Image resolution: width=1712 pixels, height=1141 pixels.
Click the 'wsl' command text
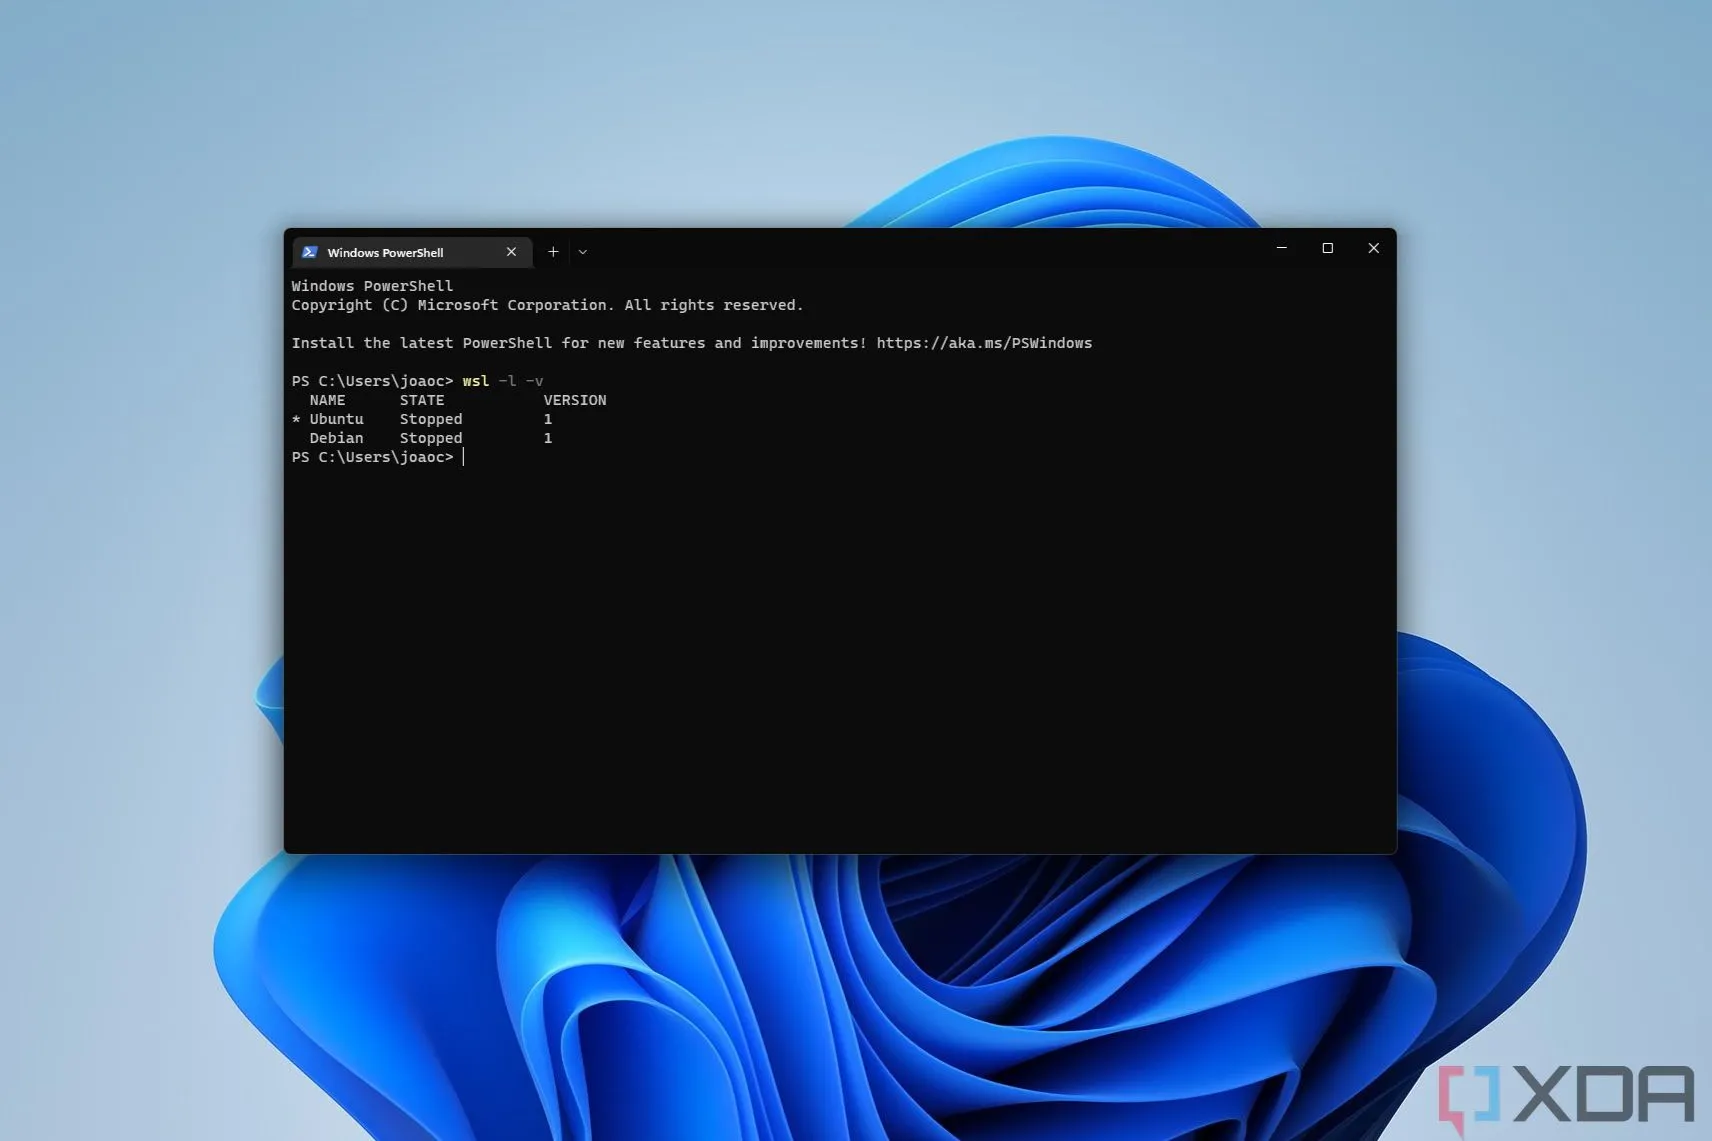click(476, 381)
